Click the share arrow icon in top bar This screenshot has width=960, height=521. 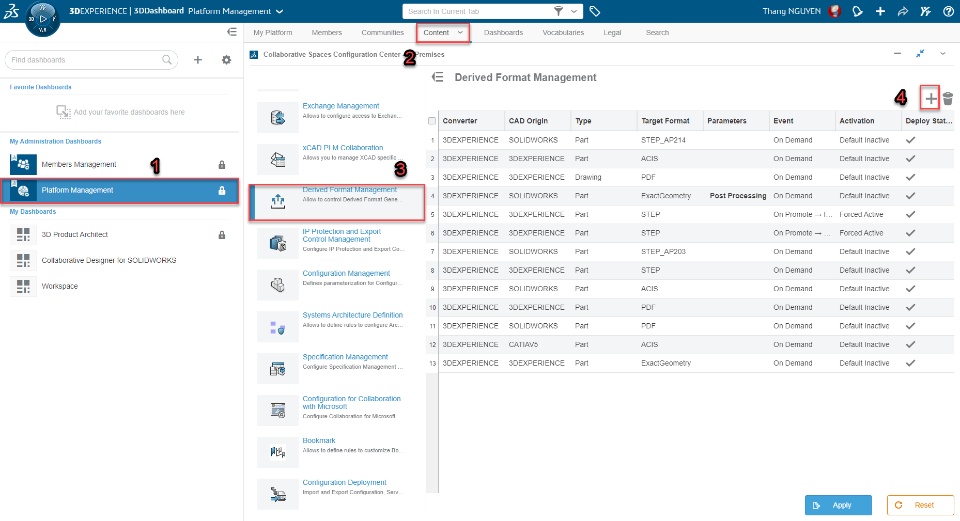pyautogui.click(x=902, y=11)
